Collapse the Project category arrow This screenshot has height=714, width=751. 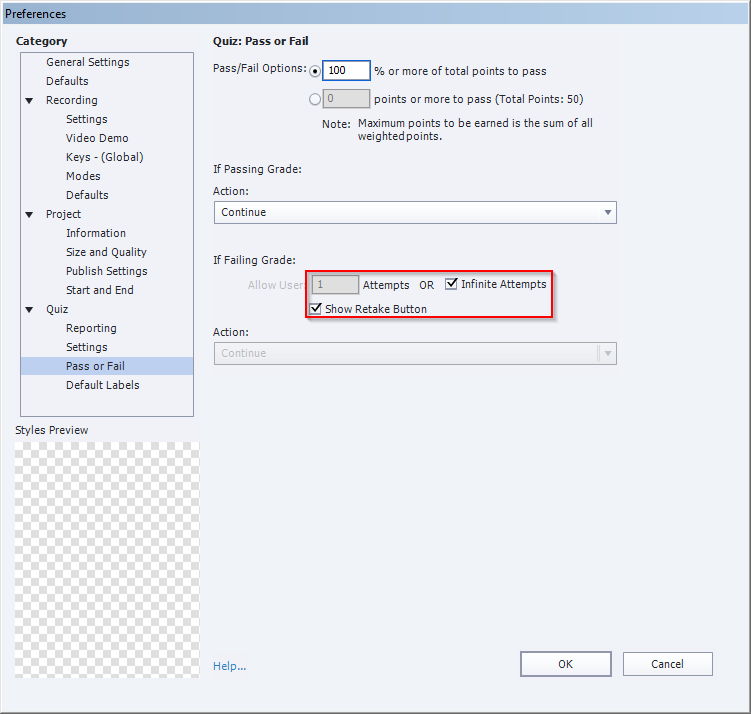click(x=30, y=214)
